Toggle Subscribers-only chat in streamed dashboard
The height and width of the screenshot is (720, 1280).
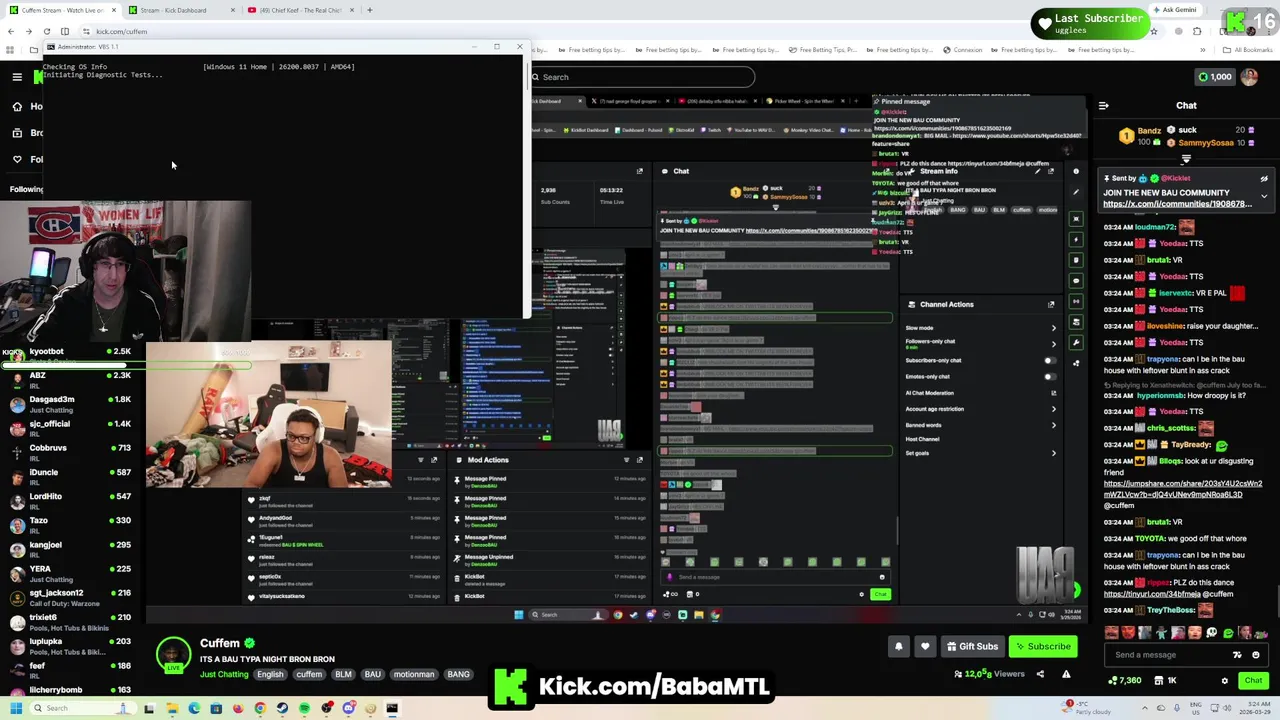point(1049,360)
